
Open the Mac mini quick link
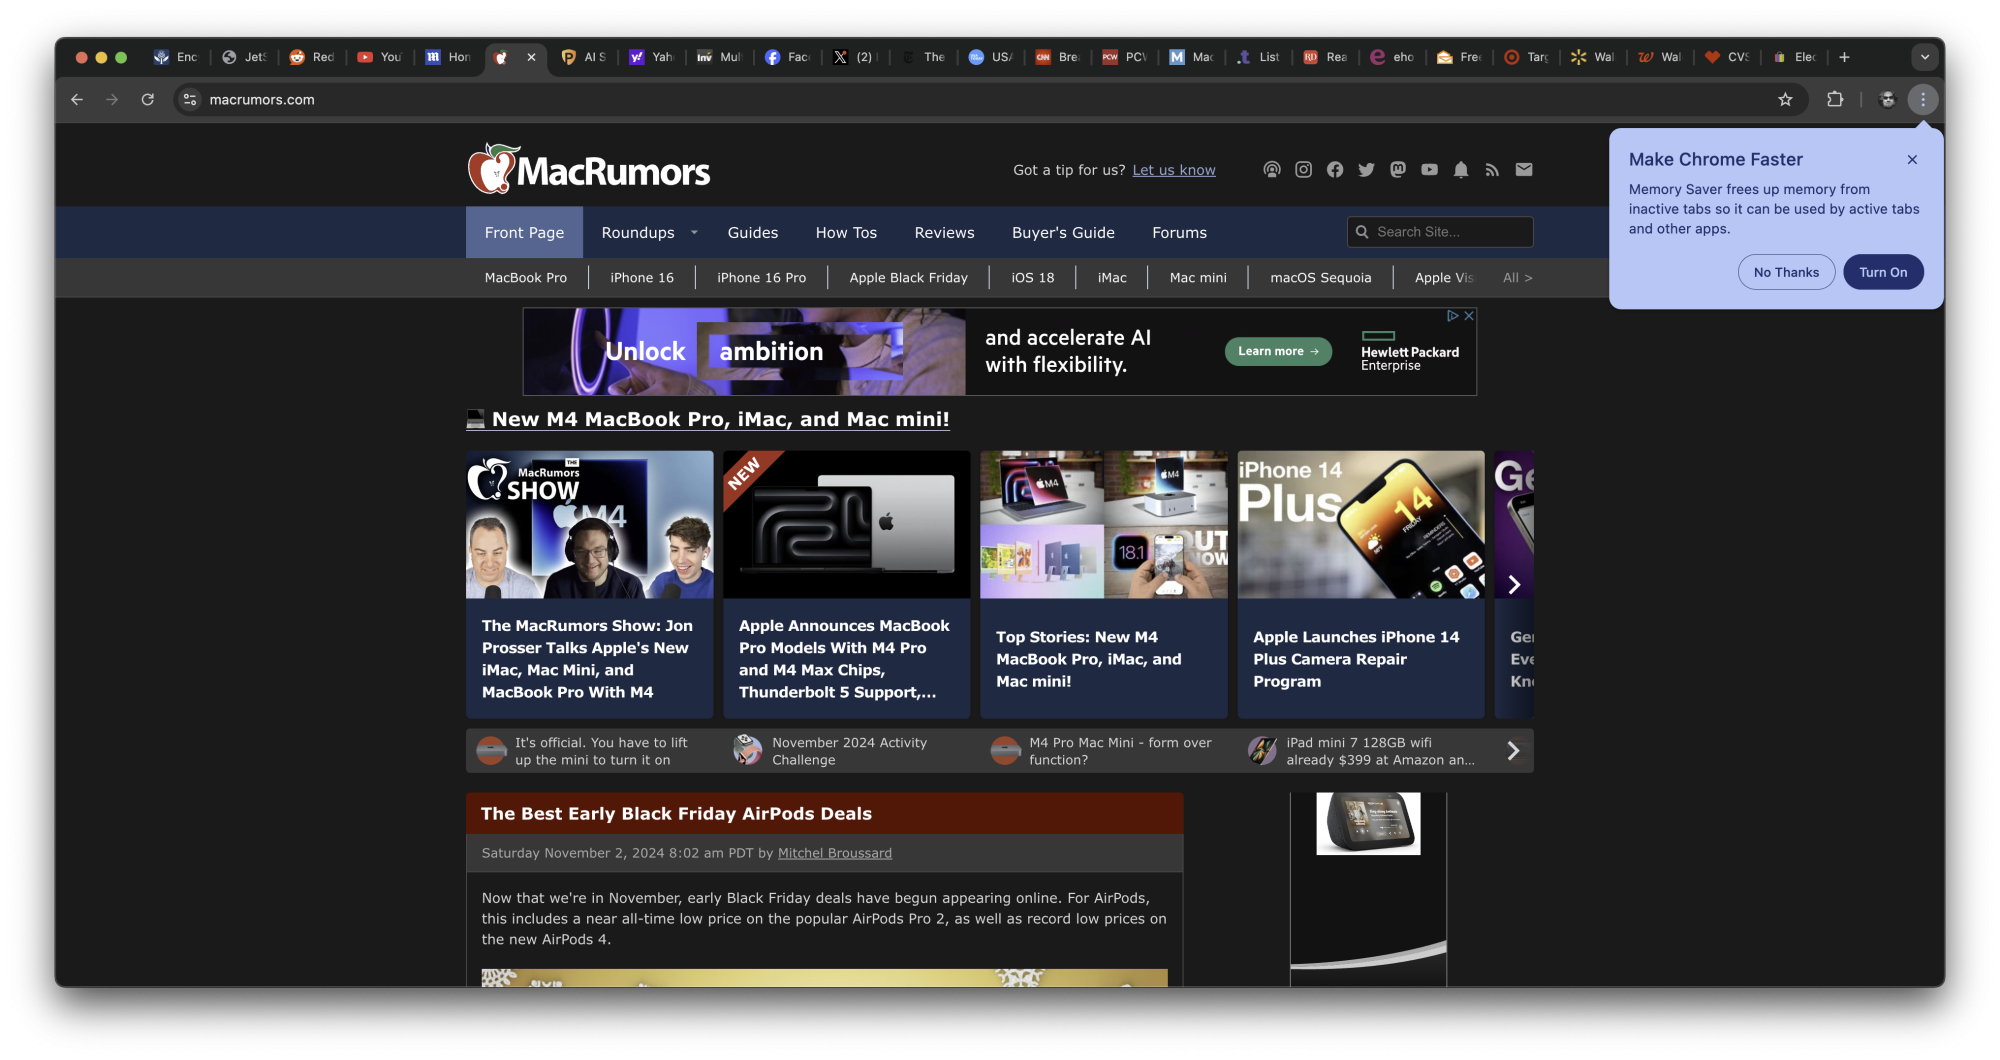click(x=1198, y=278)
